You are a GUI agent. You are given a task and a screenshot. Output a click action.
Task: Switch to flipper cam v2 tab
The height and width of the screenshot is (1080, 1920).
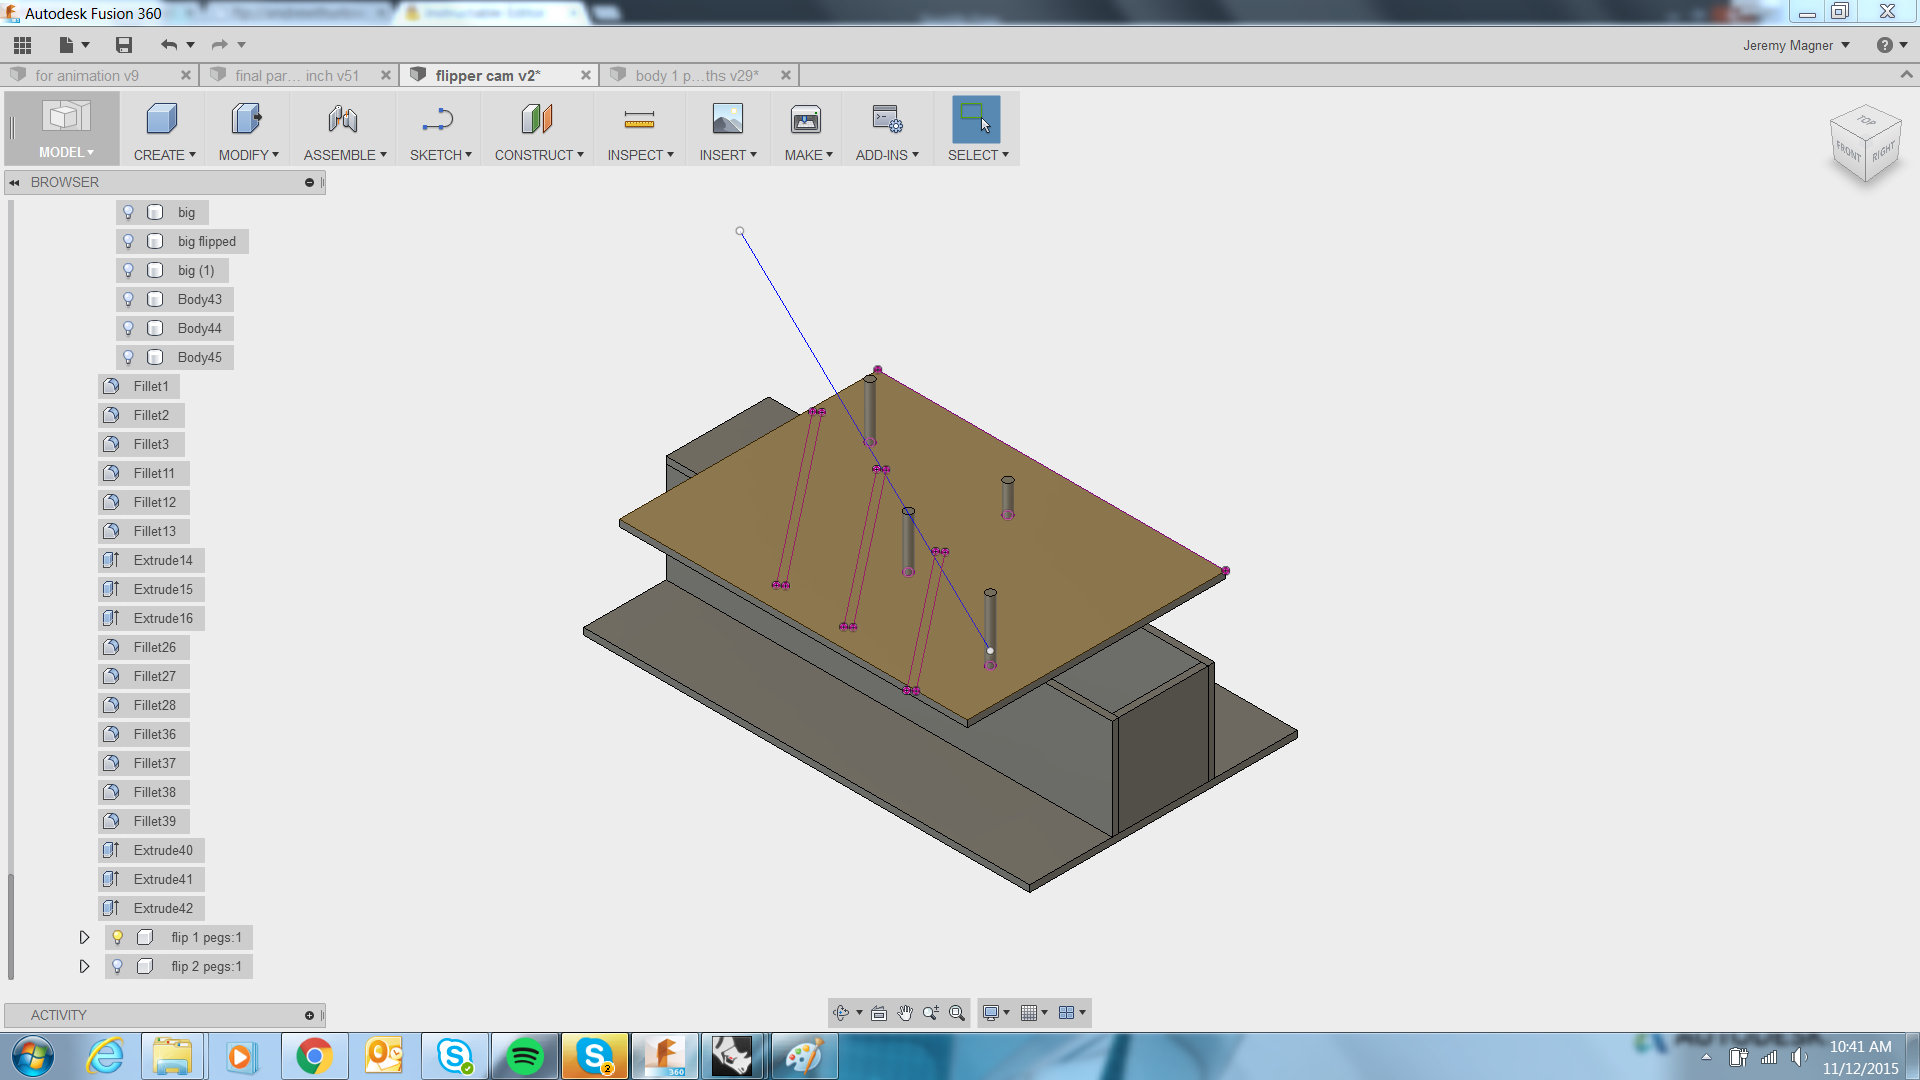(488, 75)
